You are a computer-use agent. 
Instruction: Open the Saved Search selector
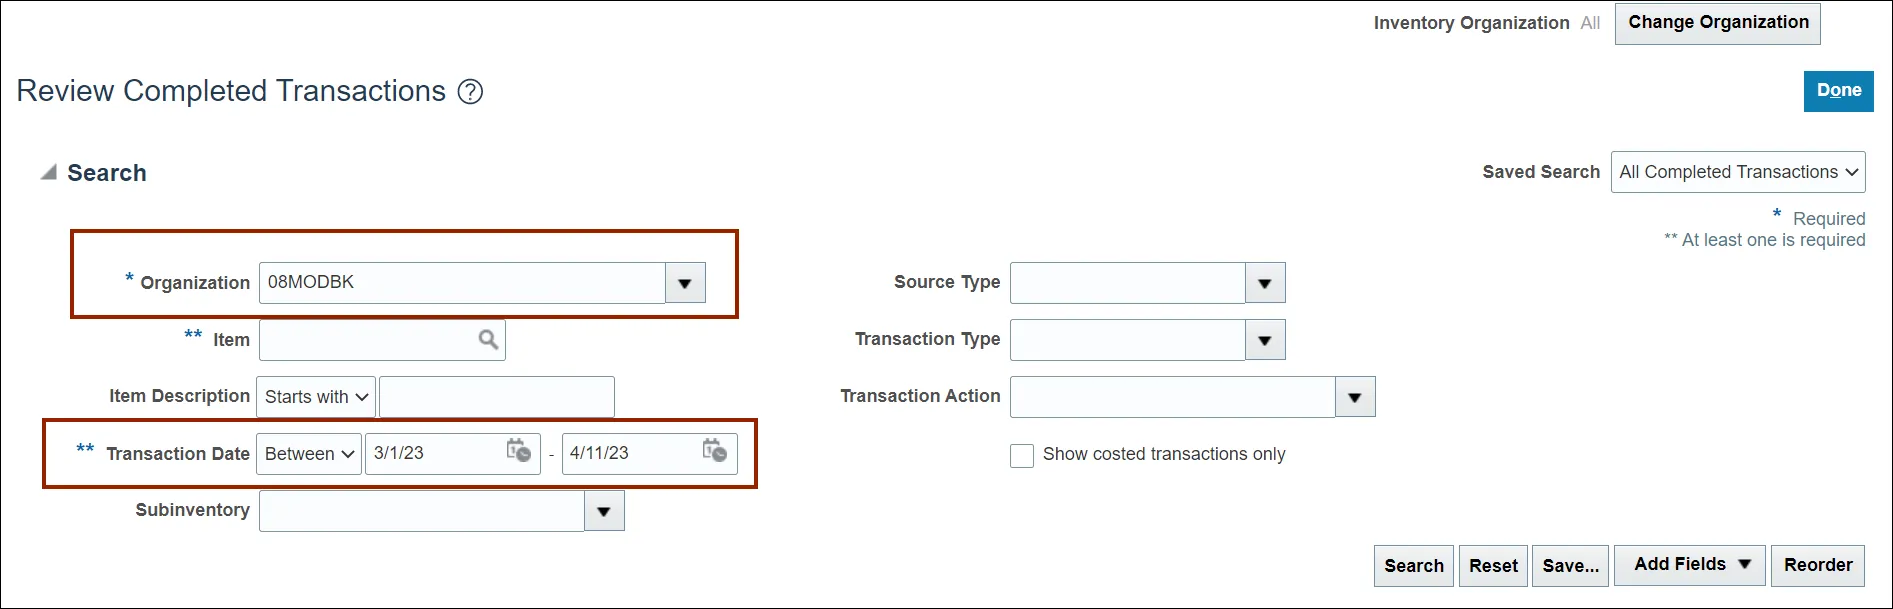(1737, 172)
